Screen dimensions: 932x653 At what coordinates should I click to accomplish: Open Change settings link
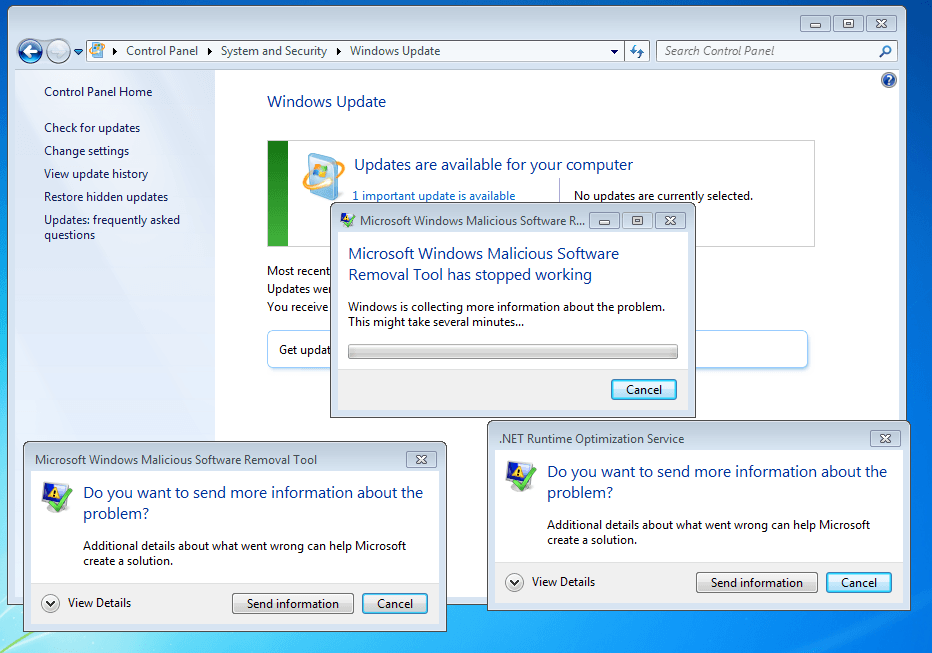[86, 151]
